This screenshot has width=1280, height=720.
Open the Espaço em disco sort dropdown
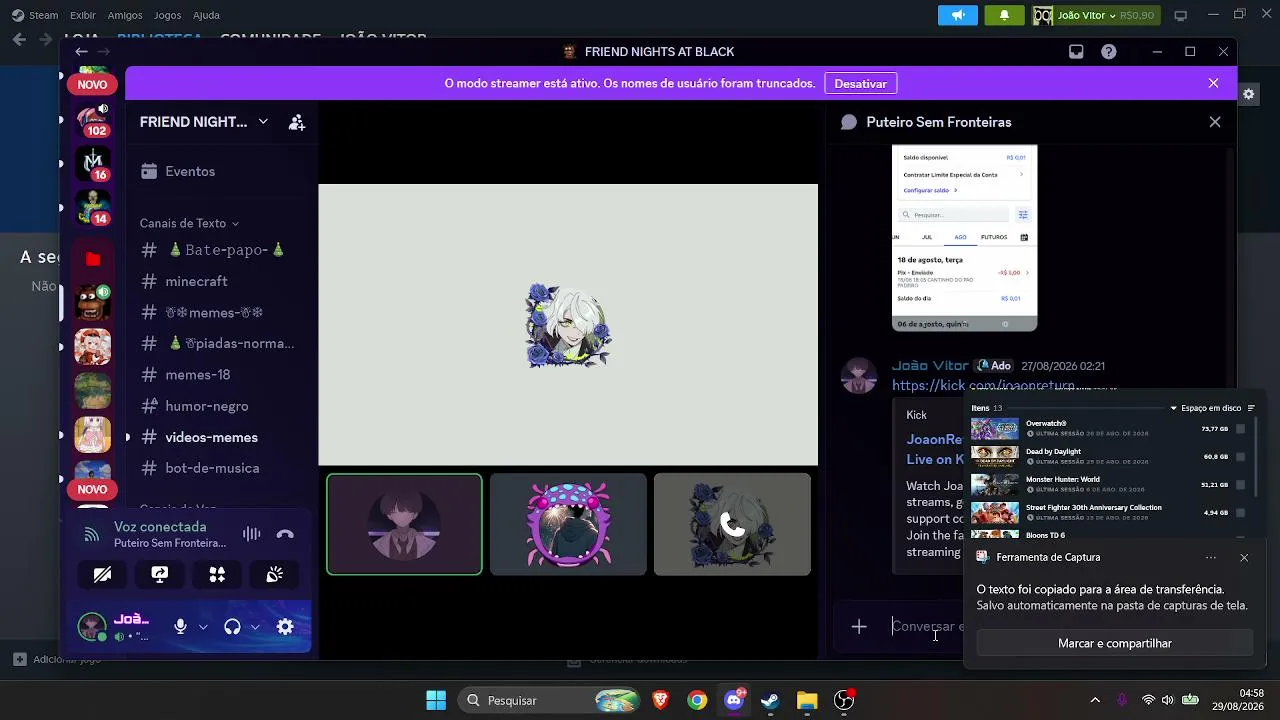(x=1205, y=408)
